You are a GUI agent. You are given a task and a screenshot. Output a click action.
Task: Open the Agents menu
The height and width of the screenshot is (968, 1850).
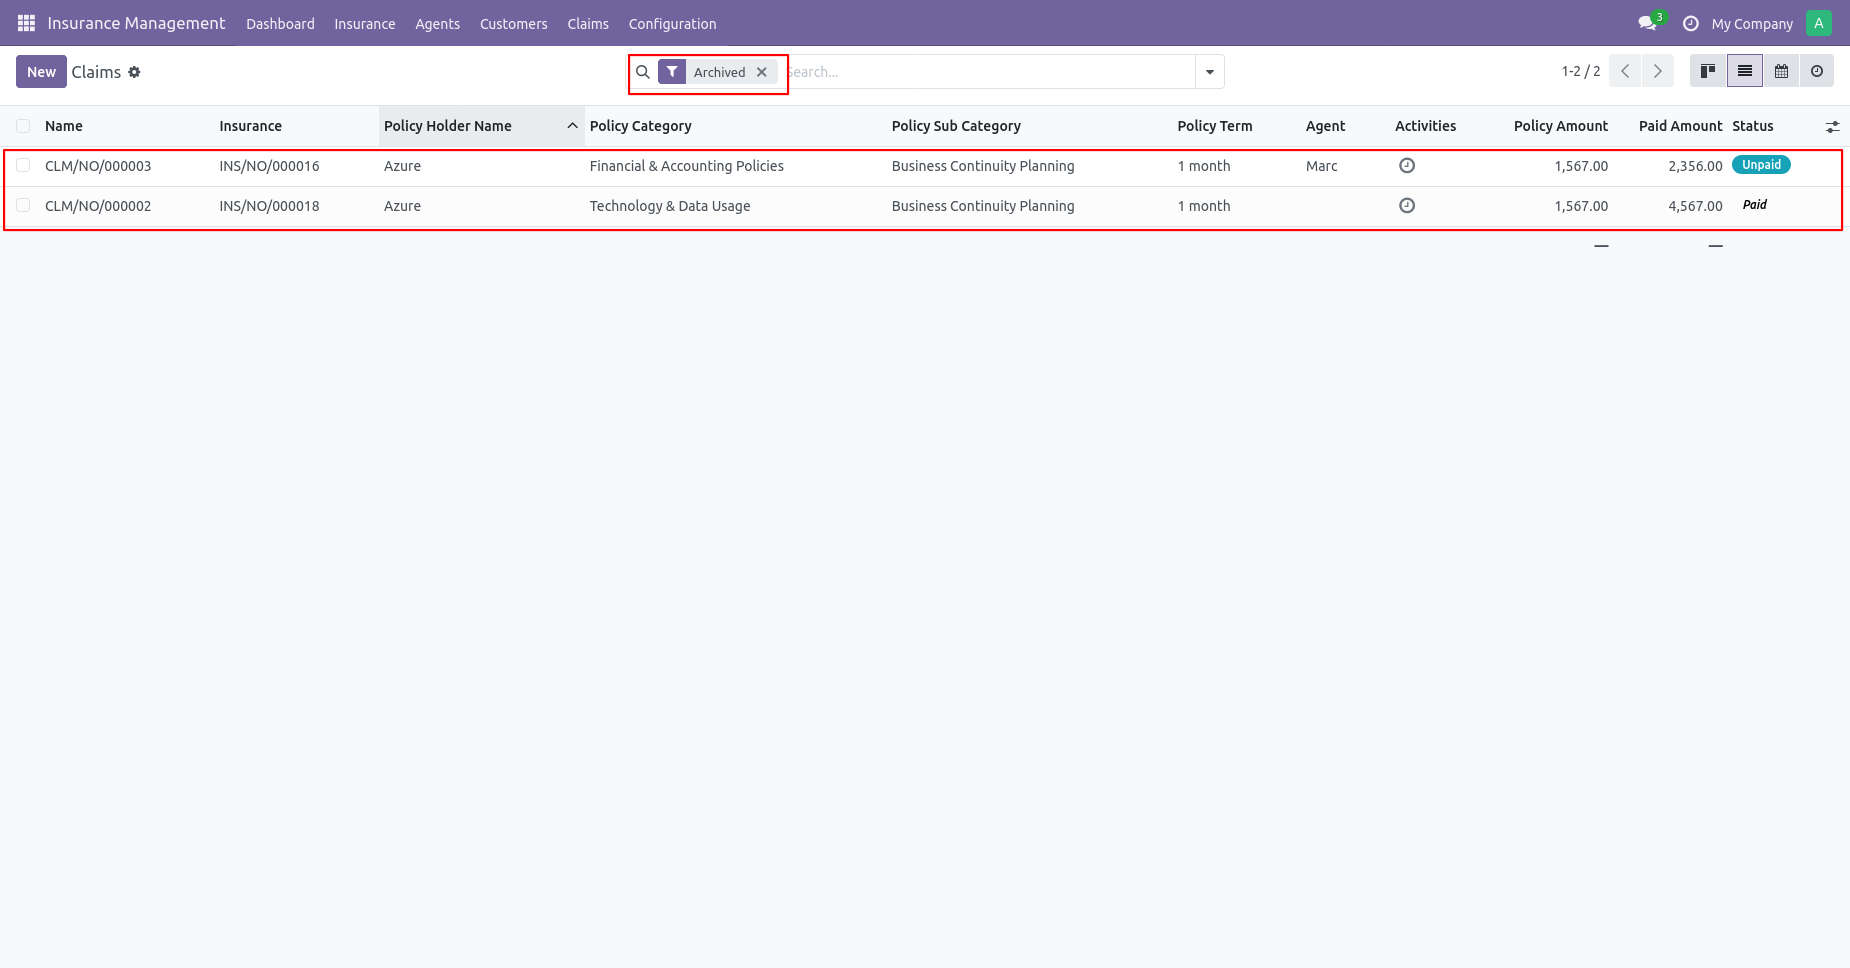437,24
